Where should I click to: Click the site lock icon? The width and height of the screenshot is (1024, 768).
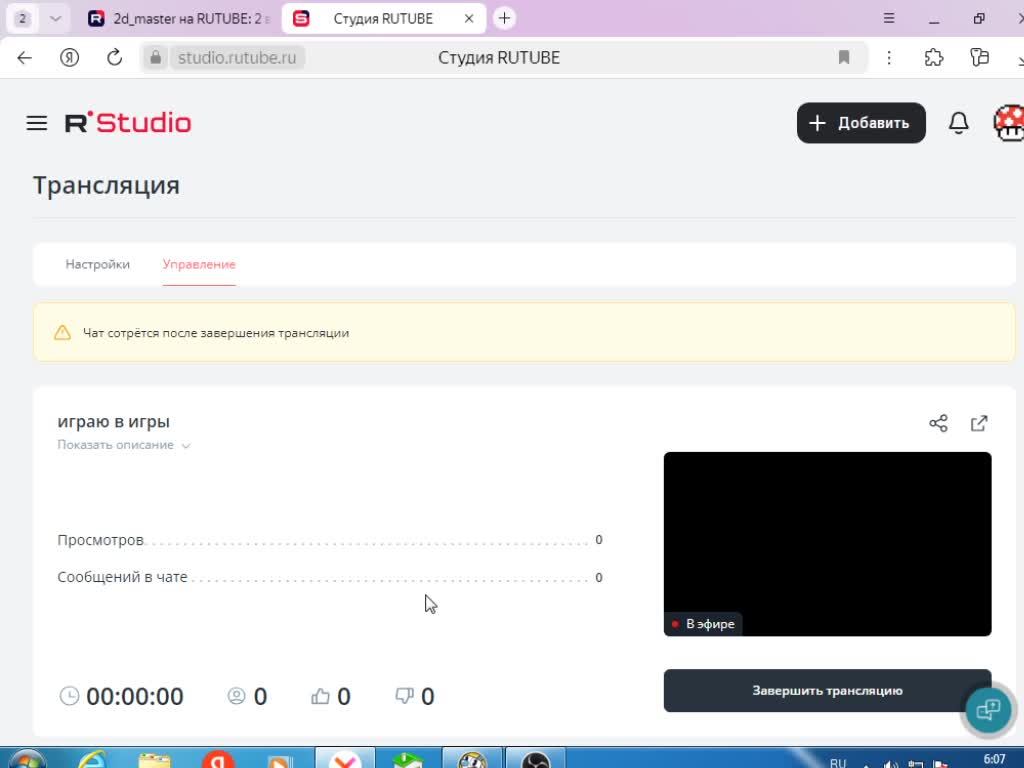pyautogui.click(x=155, y=57)
